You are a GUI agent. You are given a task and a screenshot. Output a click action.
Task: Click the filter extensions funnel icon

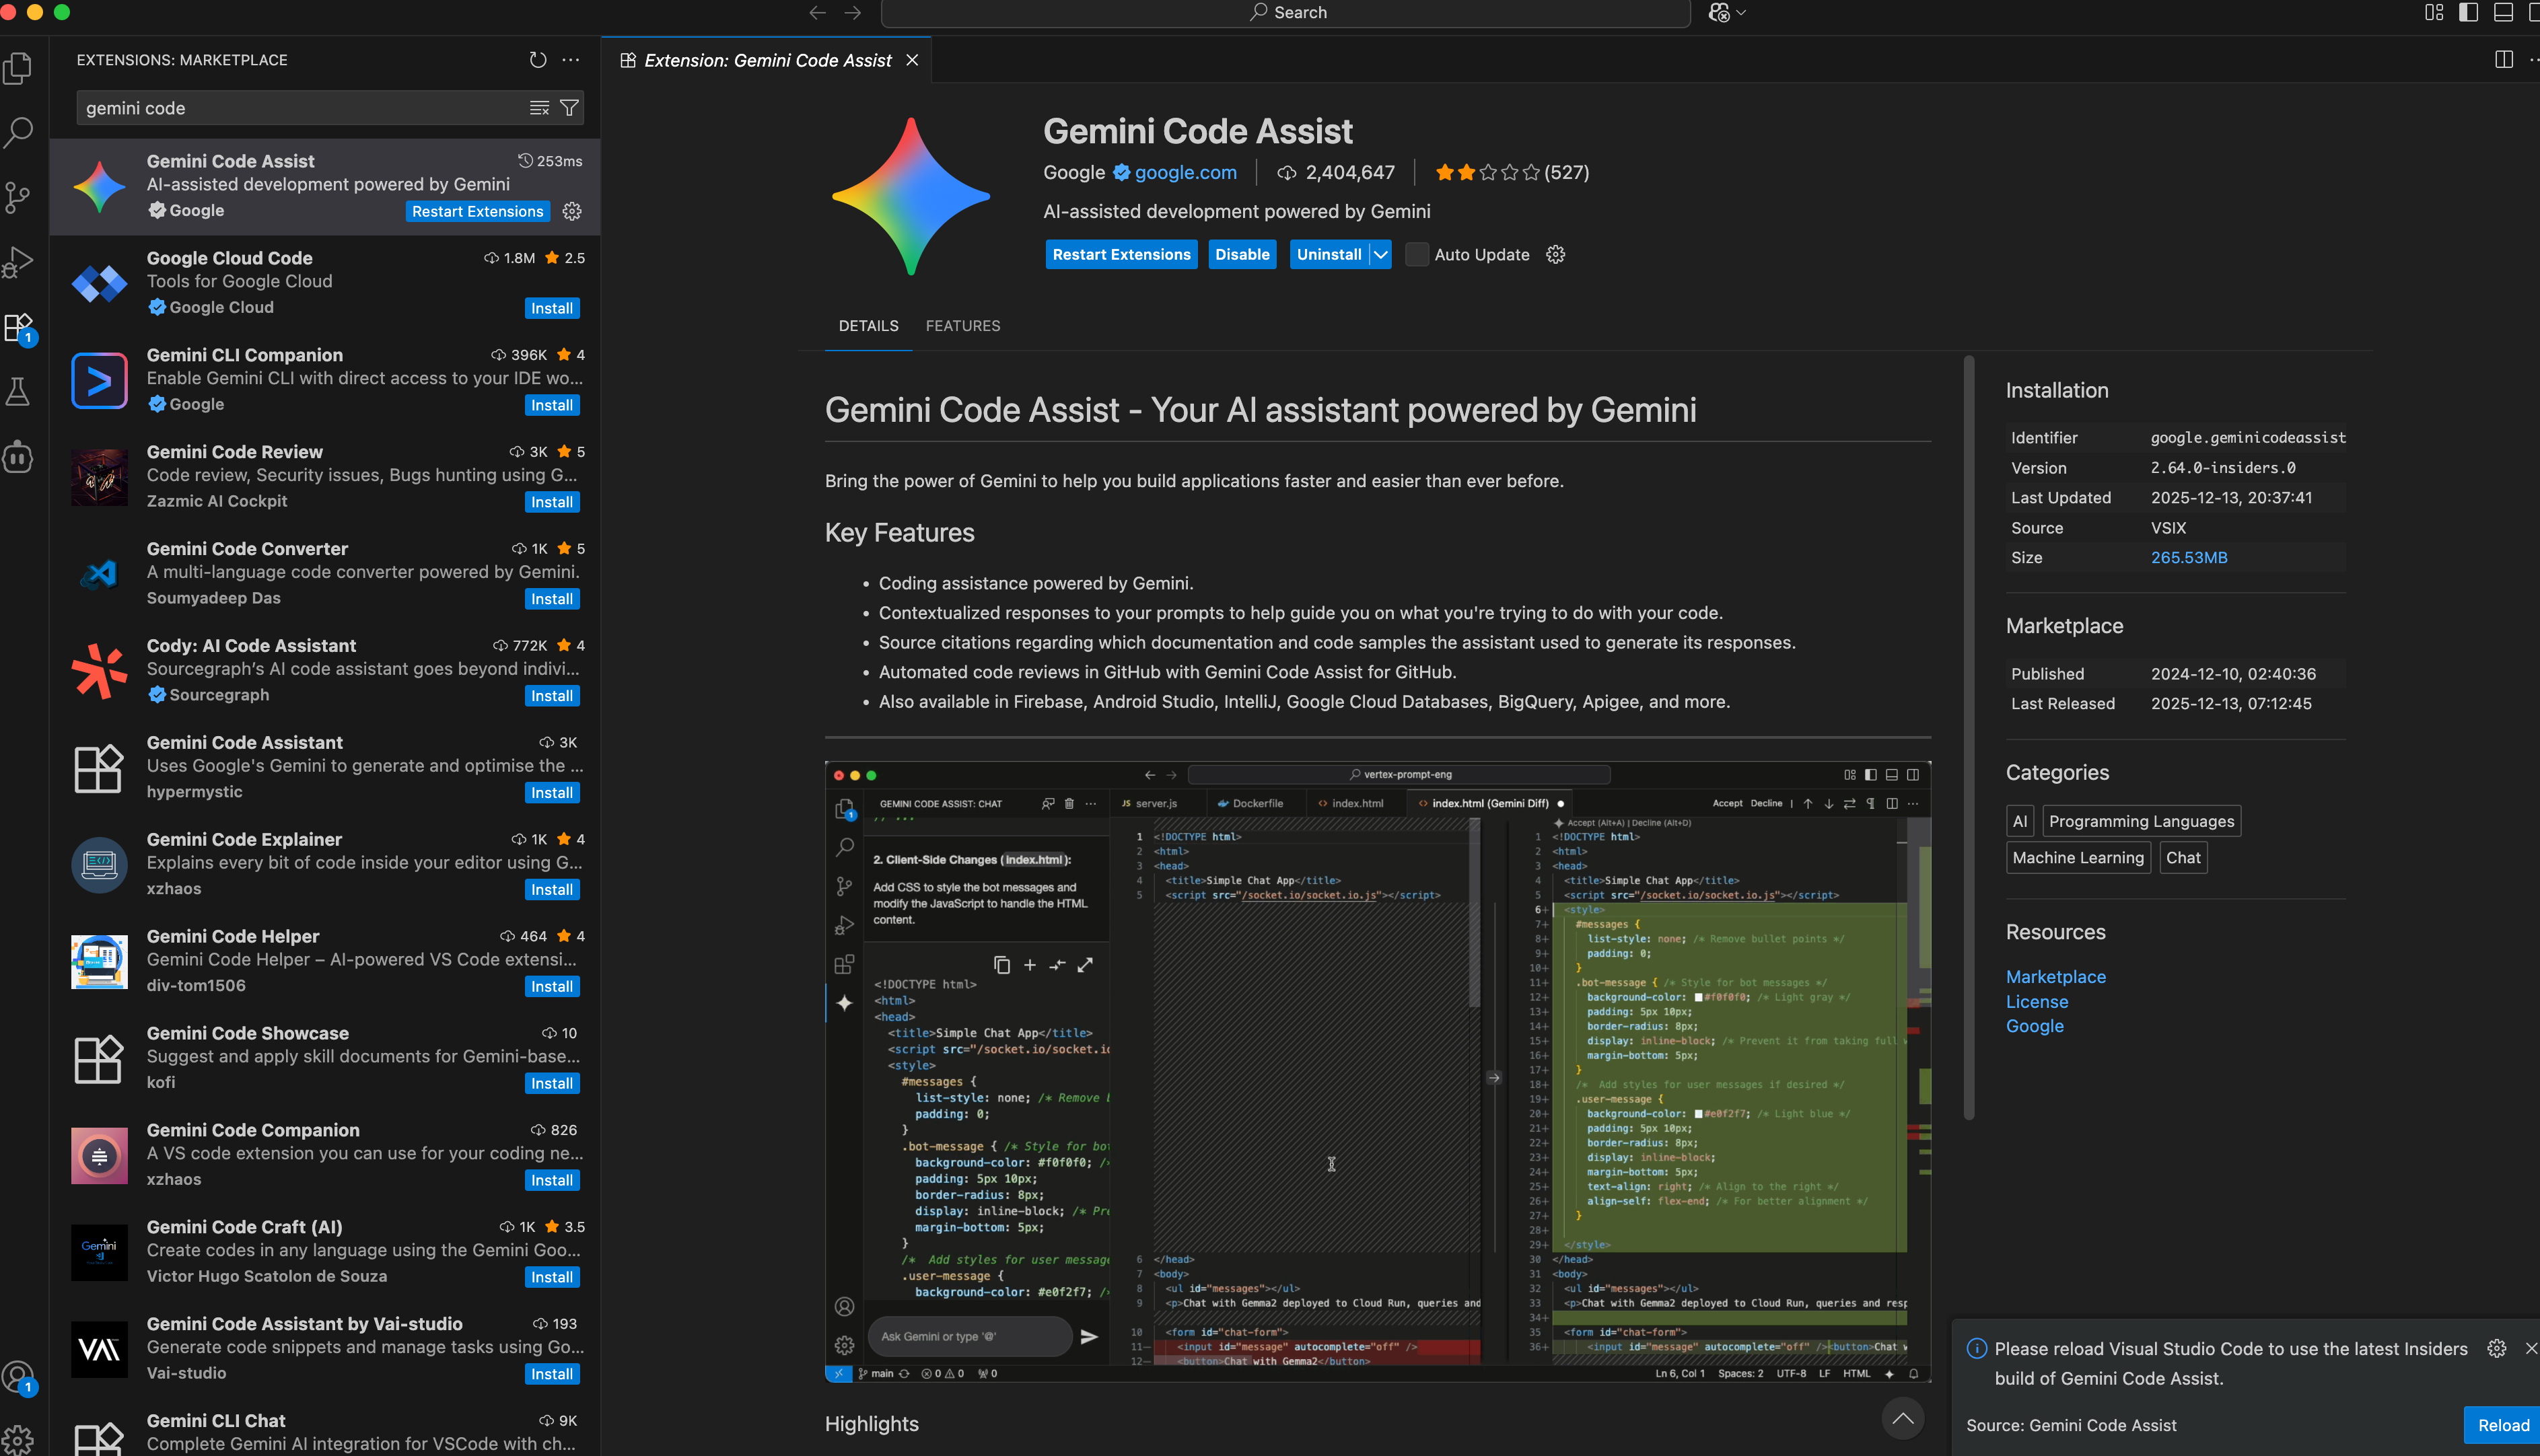coord(569,108)
